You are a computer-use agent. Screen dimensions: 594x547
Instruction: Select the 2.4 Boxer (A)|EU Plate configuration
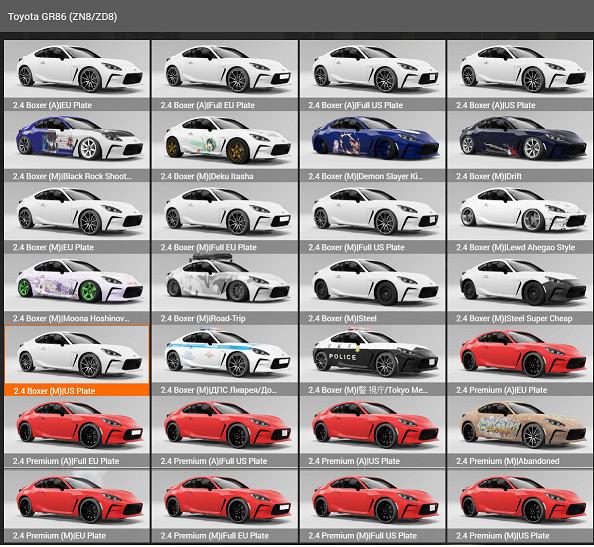[x=77, y=75]
